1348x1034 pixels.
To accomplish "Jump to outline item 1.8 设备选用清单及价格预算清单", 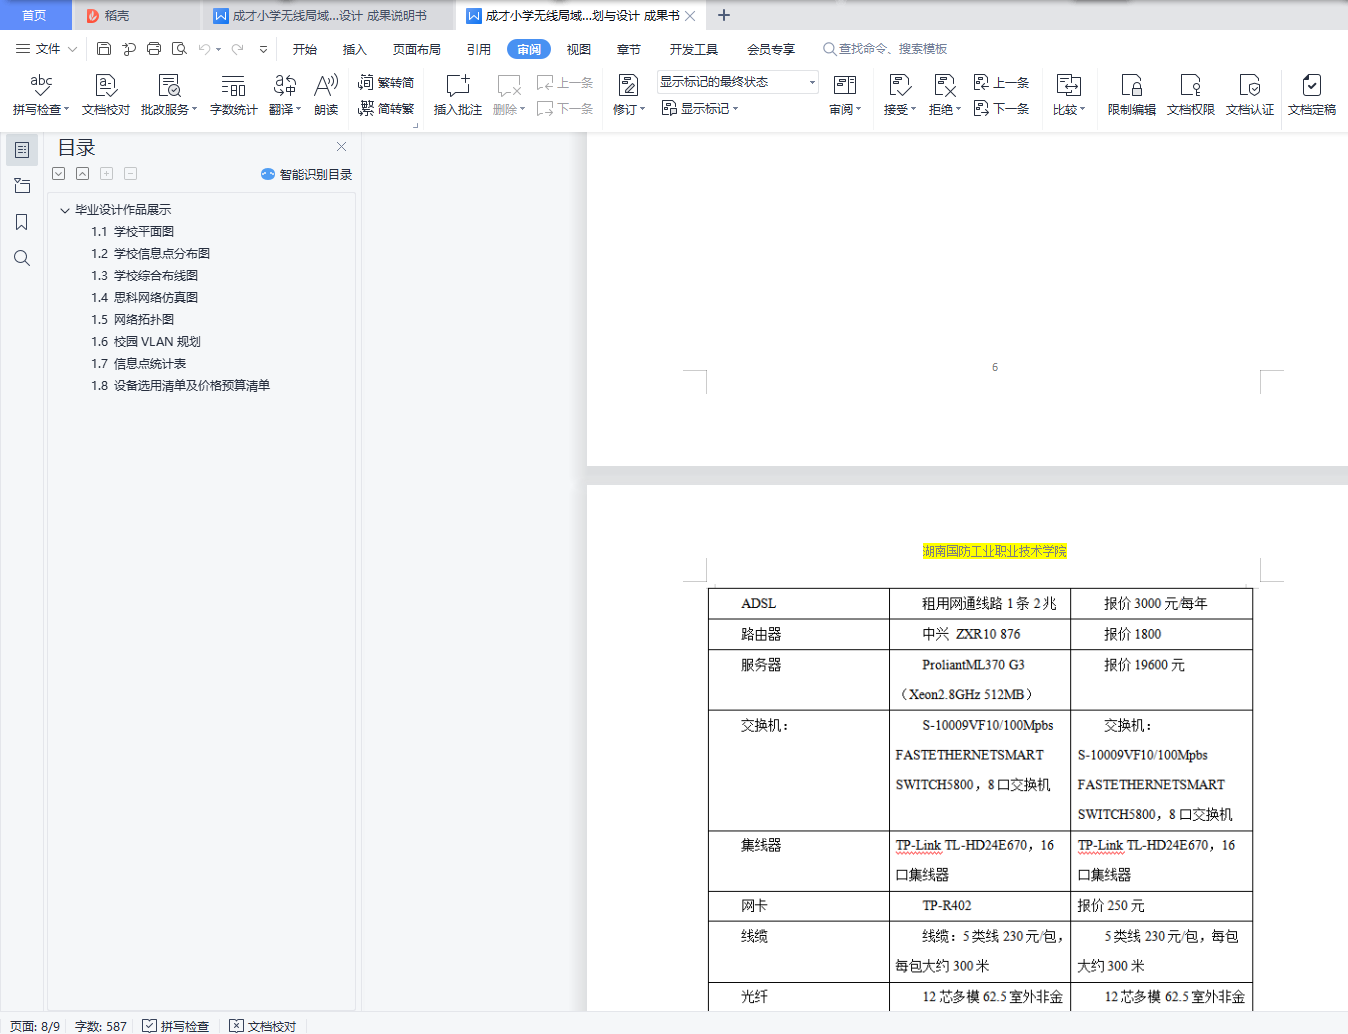I will [x=181, y=386].
